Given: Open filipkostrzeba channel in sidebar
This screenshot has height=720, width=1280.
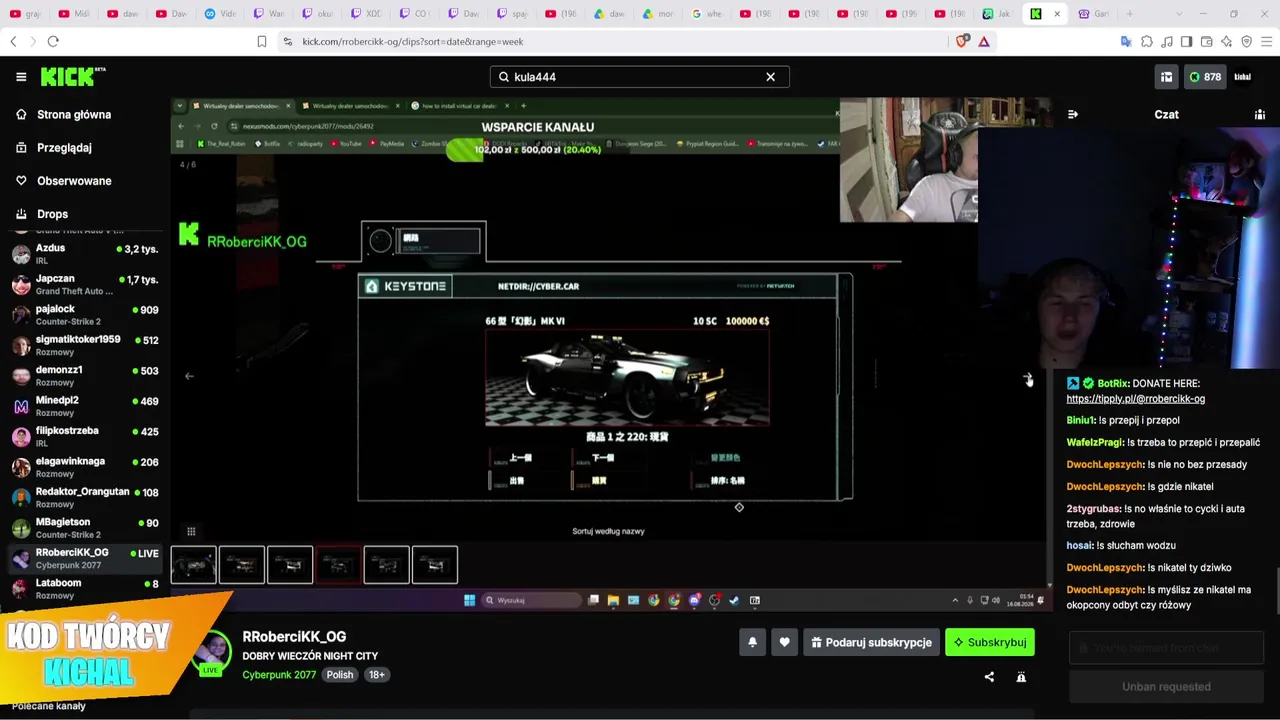Looking at the screenshot, I should 85,437.
